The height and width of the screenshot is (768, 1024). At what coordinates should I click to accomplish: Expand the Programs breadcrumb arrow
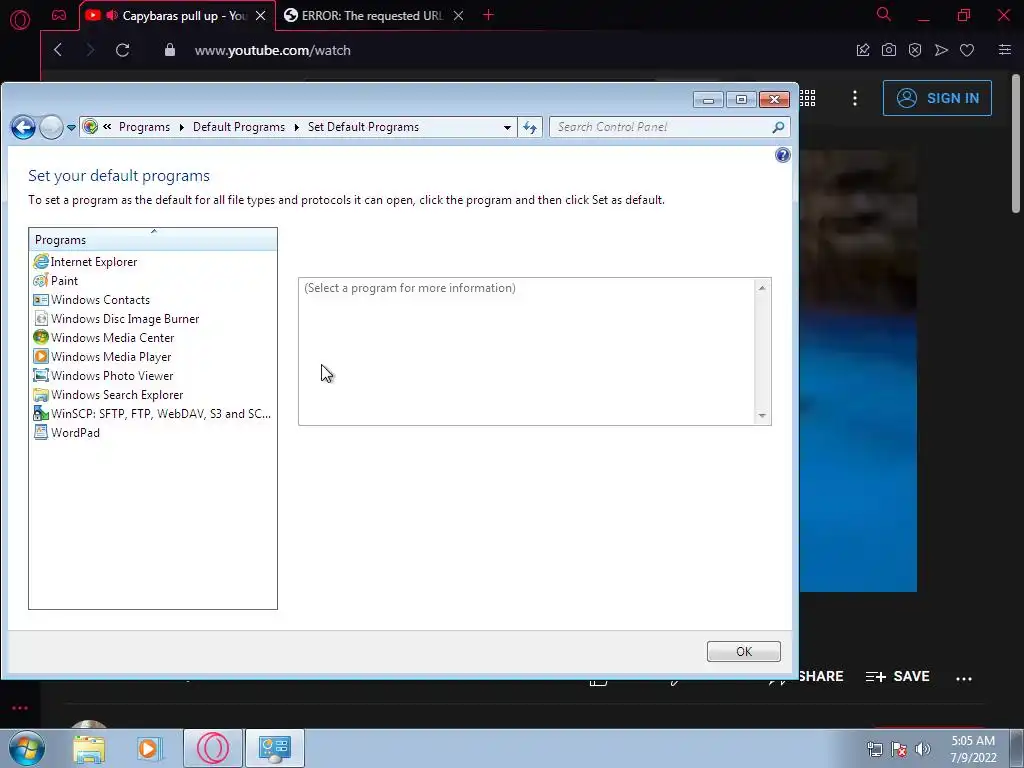tap(182, 127)
